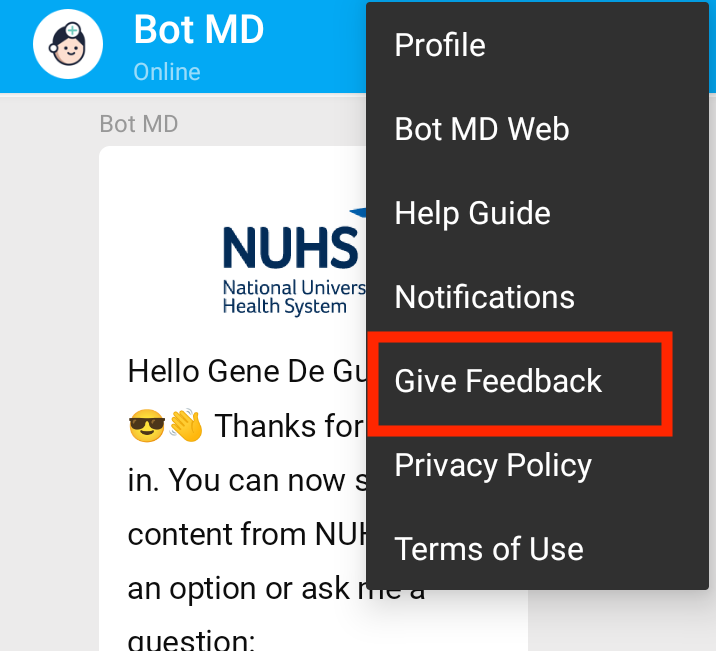The width and height of the screenshot is (716, 651).
Task: Click the gray Bot MD sender label
Action: click(x=139, y=124)
